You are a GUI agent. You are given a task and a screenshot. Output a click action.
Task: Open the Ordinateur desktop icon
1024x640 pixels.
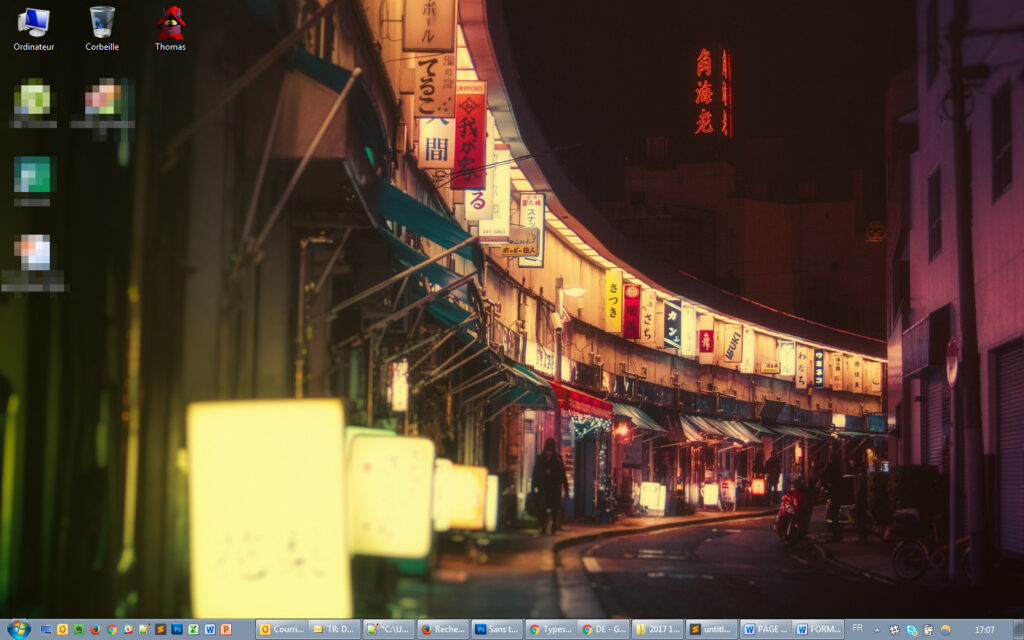click(36, 20)
